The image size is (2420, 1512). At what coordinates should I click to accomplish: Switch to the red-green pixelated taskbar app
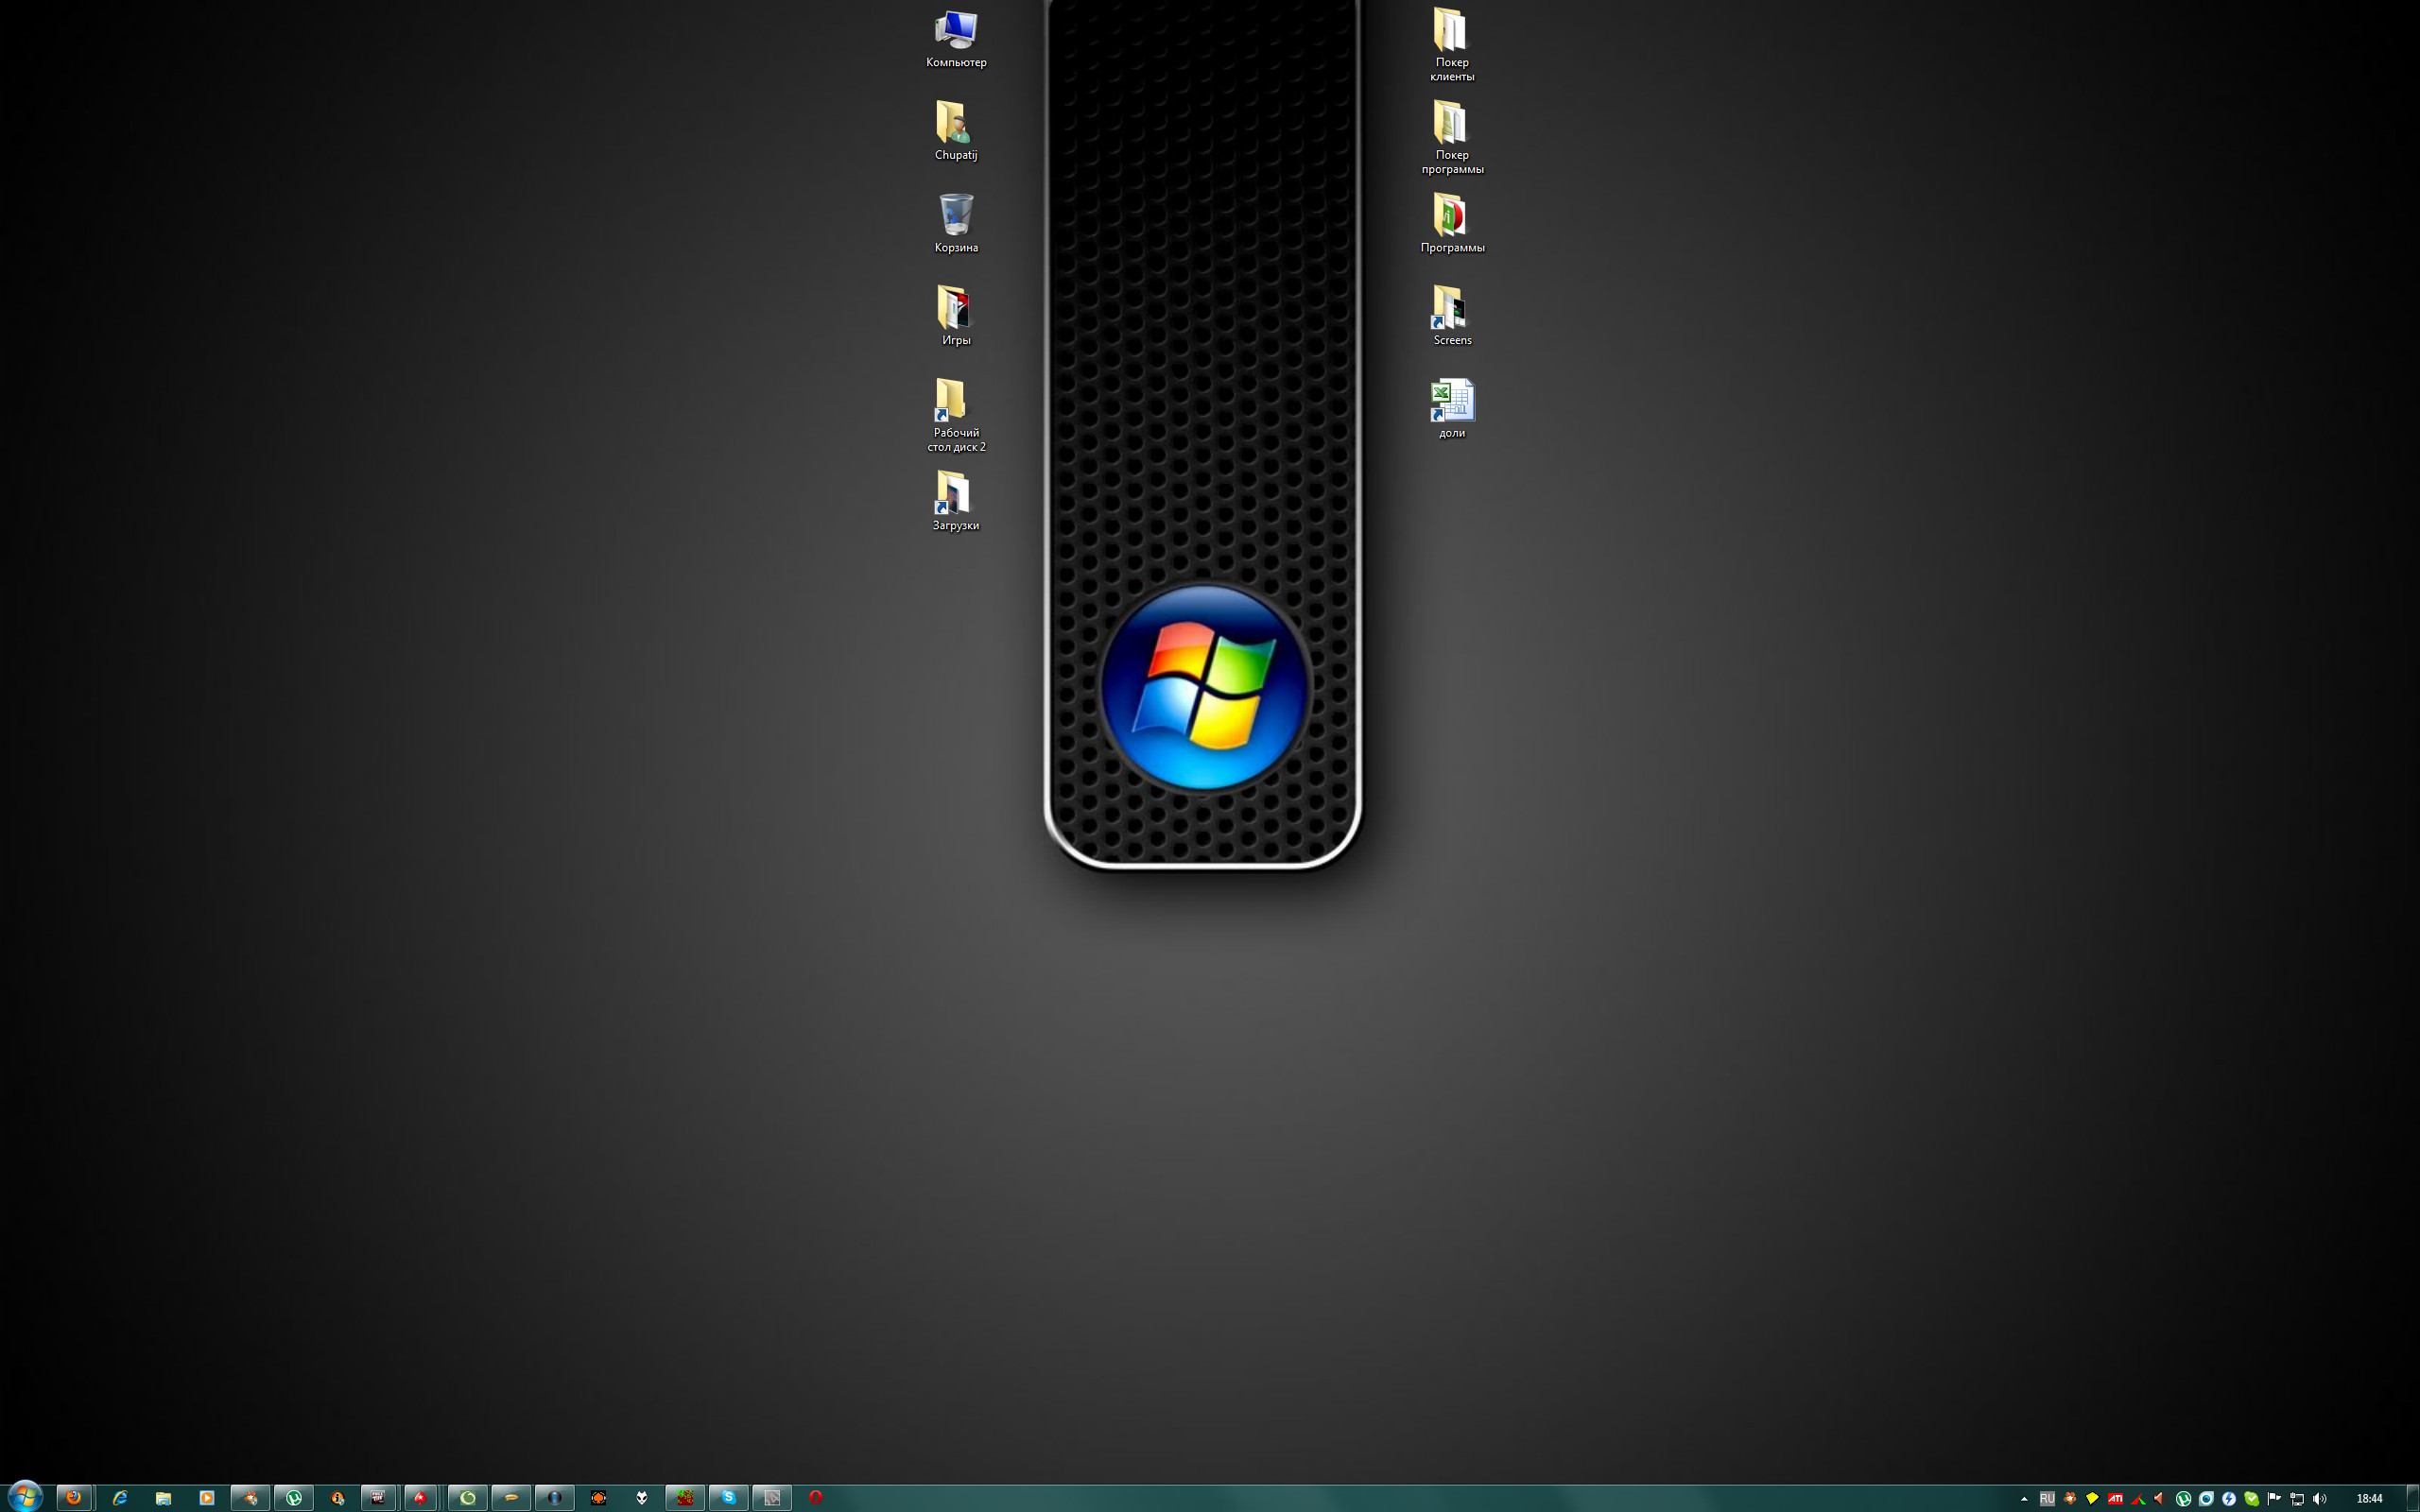pos(685,1497)
